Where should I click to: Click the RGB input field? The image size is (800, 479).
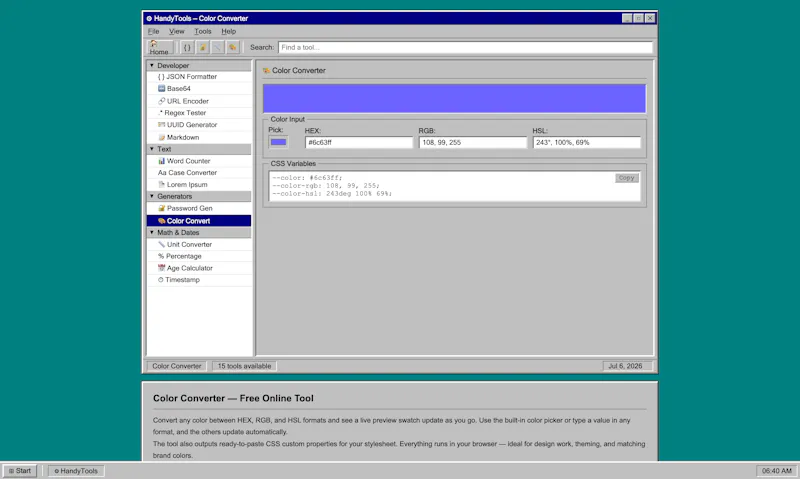[472, 142]
